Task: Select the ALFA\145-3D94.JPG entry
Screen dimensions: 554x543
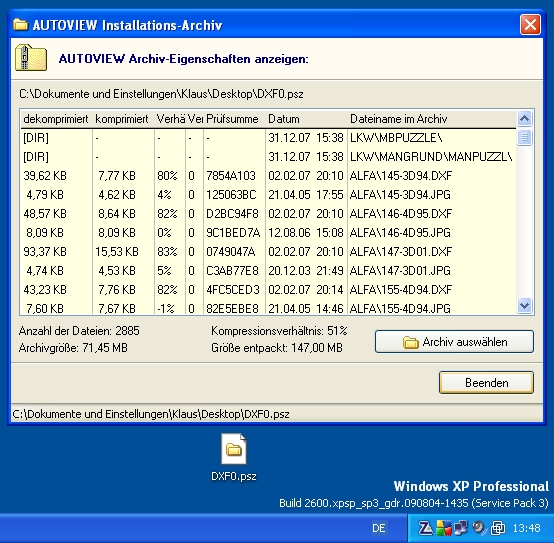Action: point(268,195)
